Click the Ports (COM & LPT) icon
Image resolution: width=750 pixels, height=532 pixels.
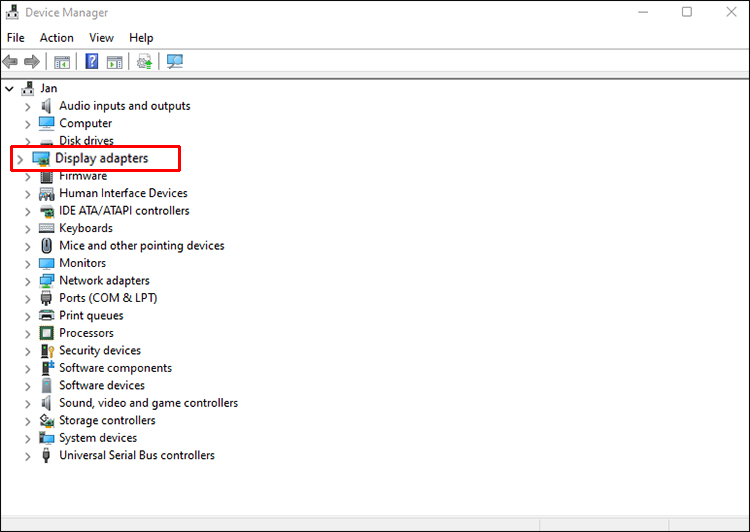pos(46,298)
